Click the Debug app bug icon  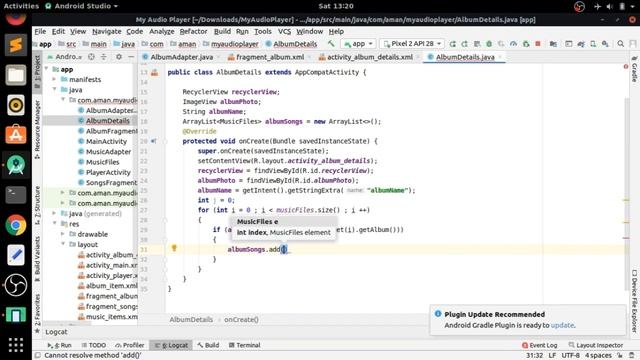(489, 44)
